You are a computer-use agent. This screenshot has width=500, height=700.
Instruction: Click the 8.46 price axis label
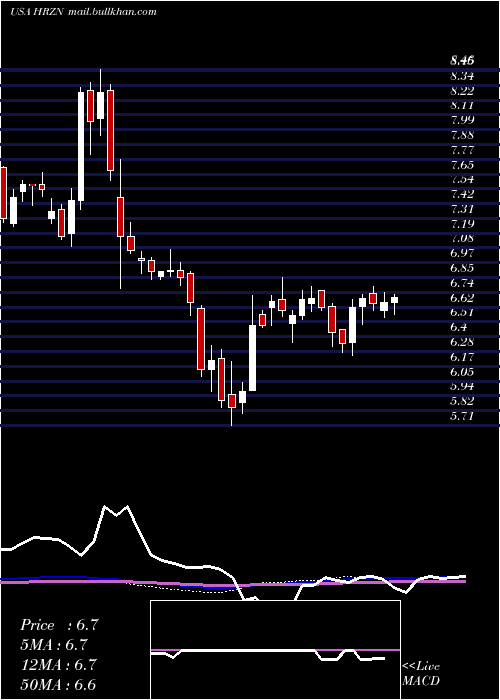pos(462,60)
